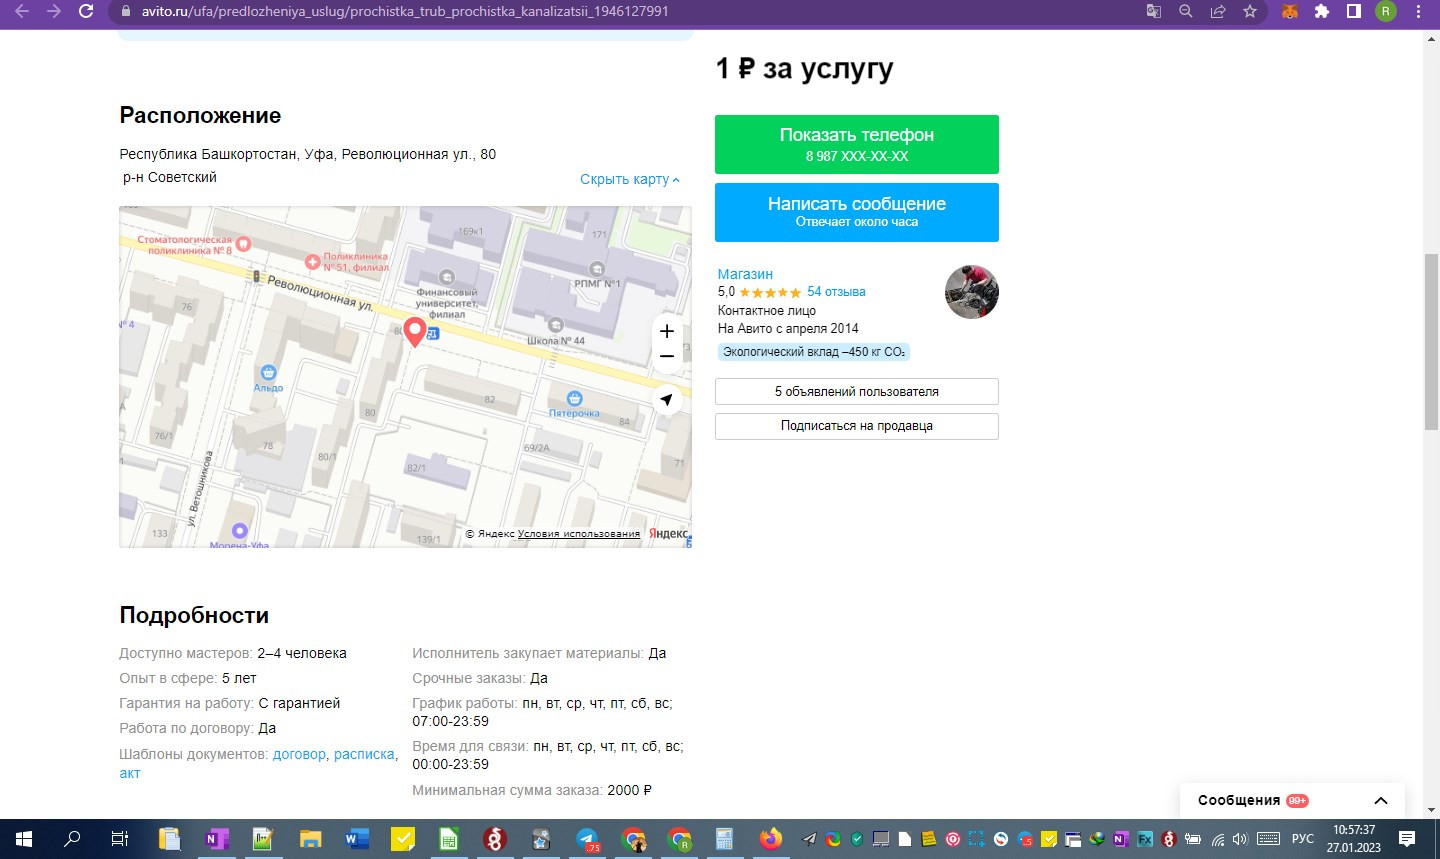Image resolution: width=1440 pixels, height=859 pixels.
Task: Click the Гарантия на работу: С гарантией text
Action: pyautogui.click(x=230, y=703)
